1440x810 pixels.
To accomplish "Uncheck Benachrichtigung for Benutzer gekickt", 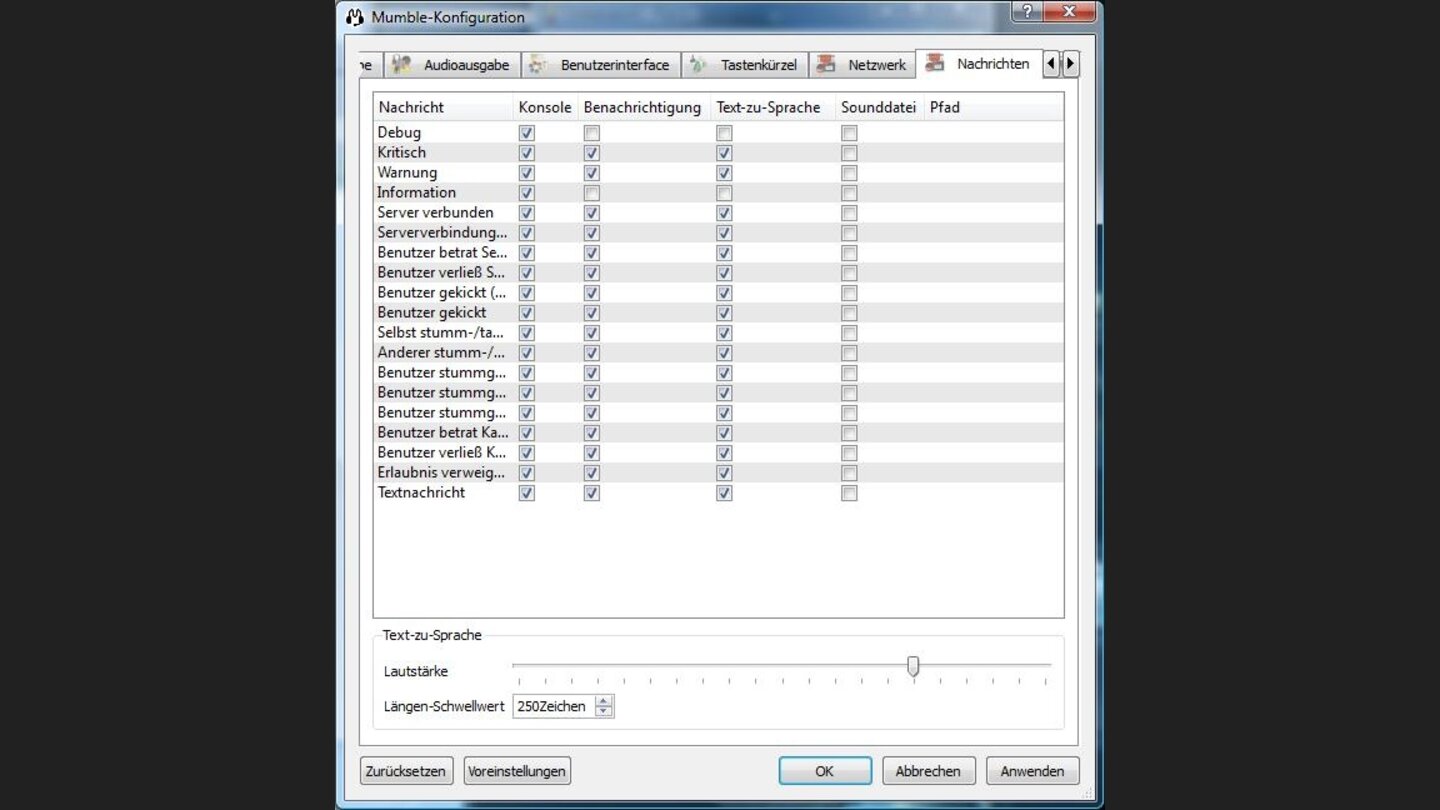I will [x=592, y=313].
